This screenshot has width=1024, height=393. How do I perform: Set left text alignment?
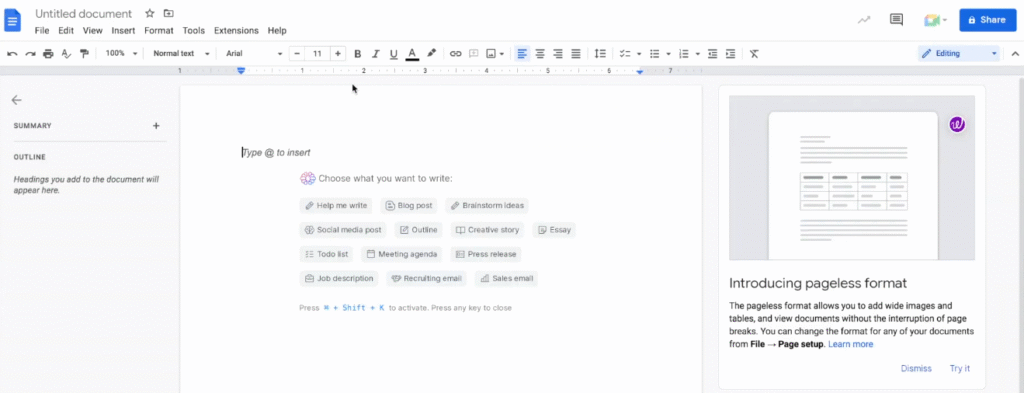(x=522, y=54)
